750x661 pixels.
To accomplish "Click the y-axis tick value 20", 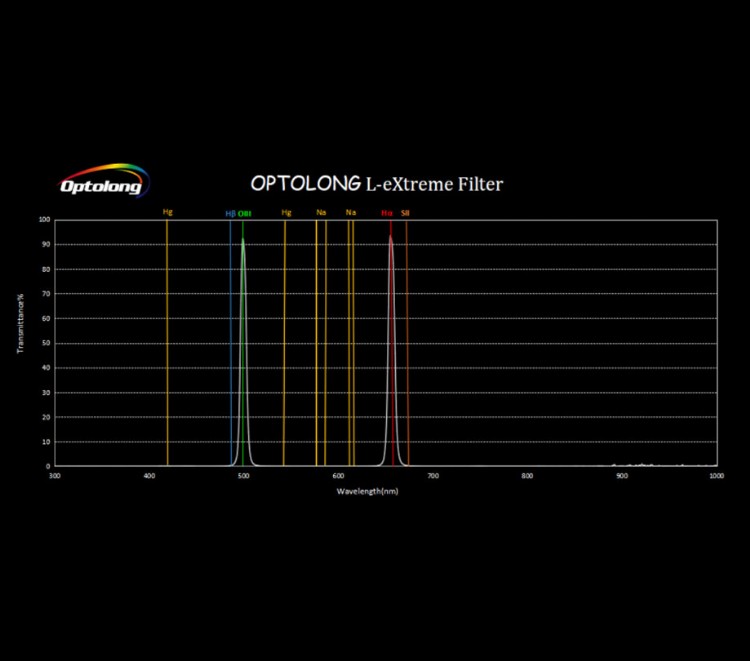I will click(46, 417).
